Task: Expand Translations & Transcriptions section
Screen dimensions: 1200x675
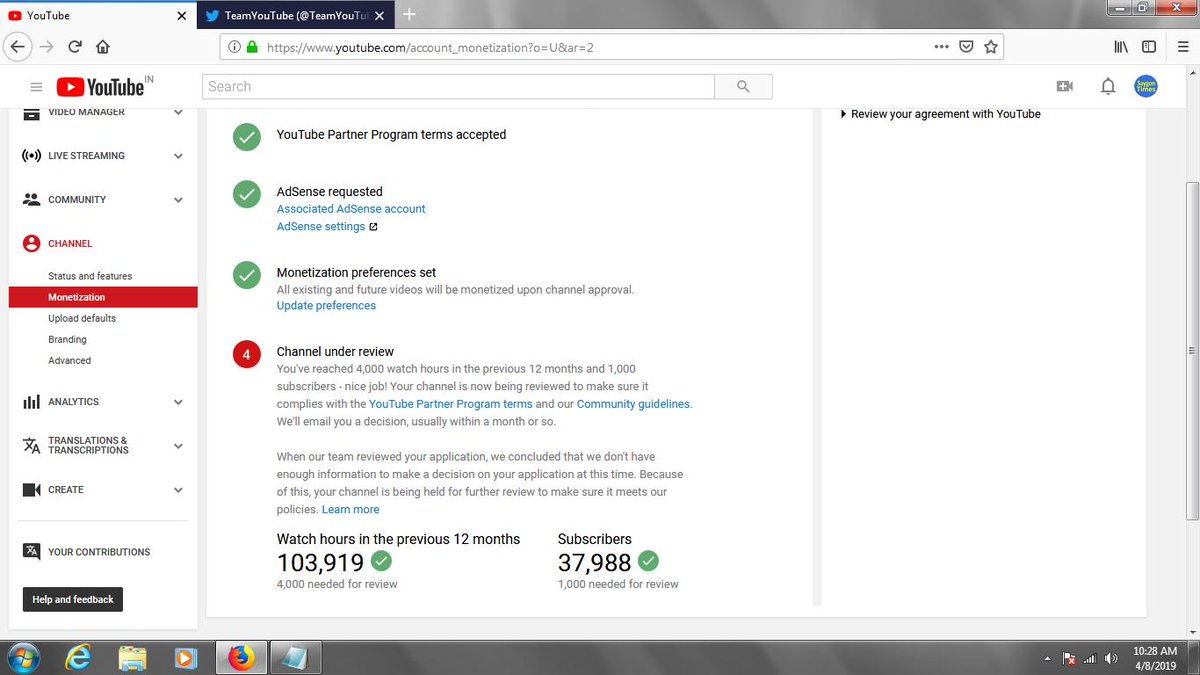Action: [178, 446]
